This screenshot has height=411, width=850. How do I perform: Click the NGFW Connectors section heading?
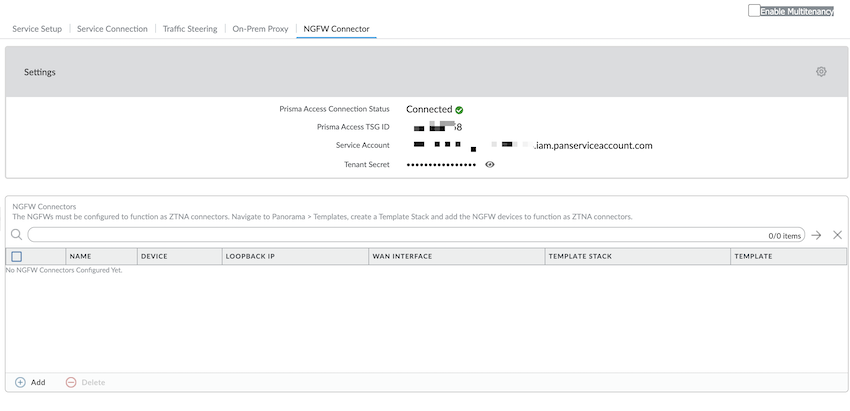coord(44,207)
